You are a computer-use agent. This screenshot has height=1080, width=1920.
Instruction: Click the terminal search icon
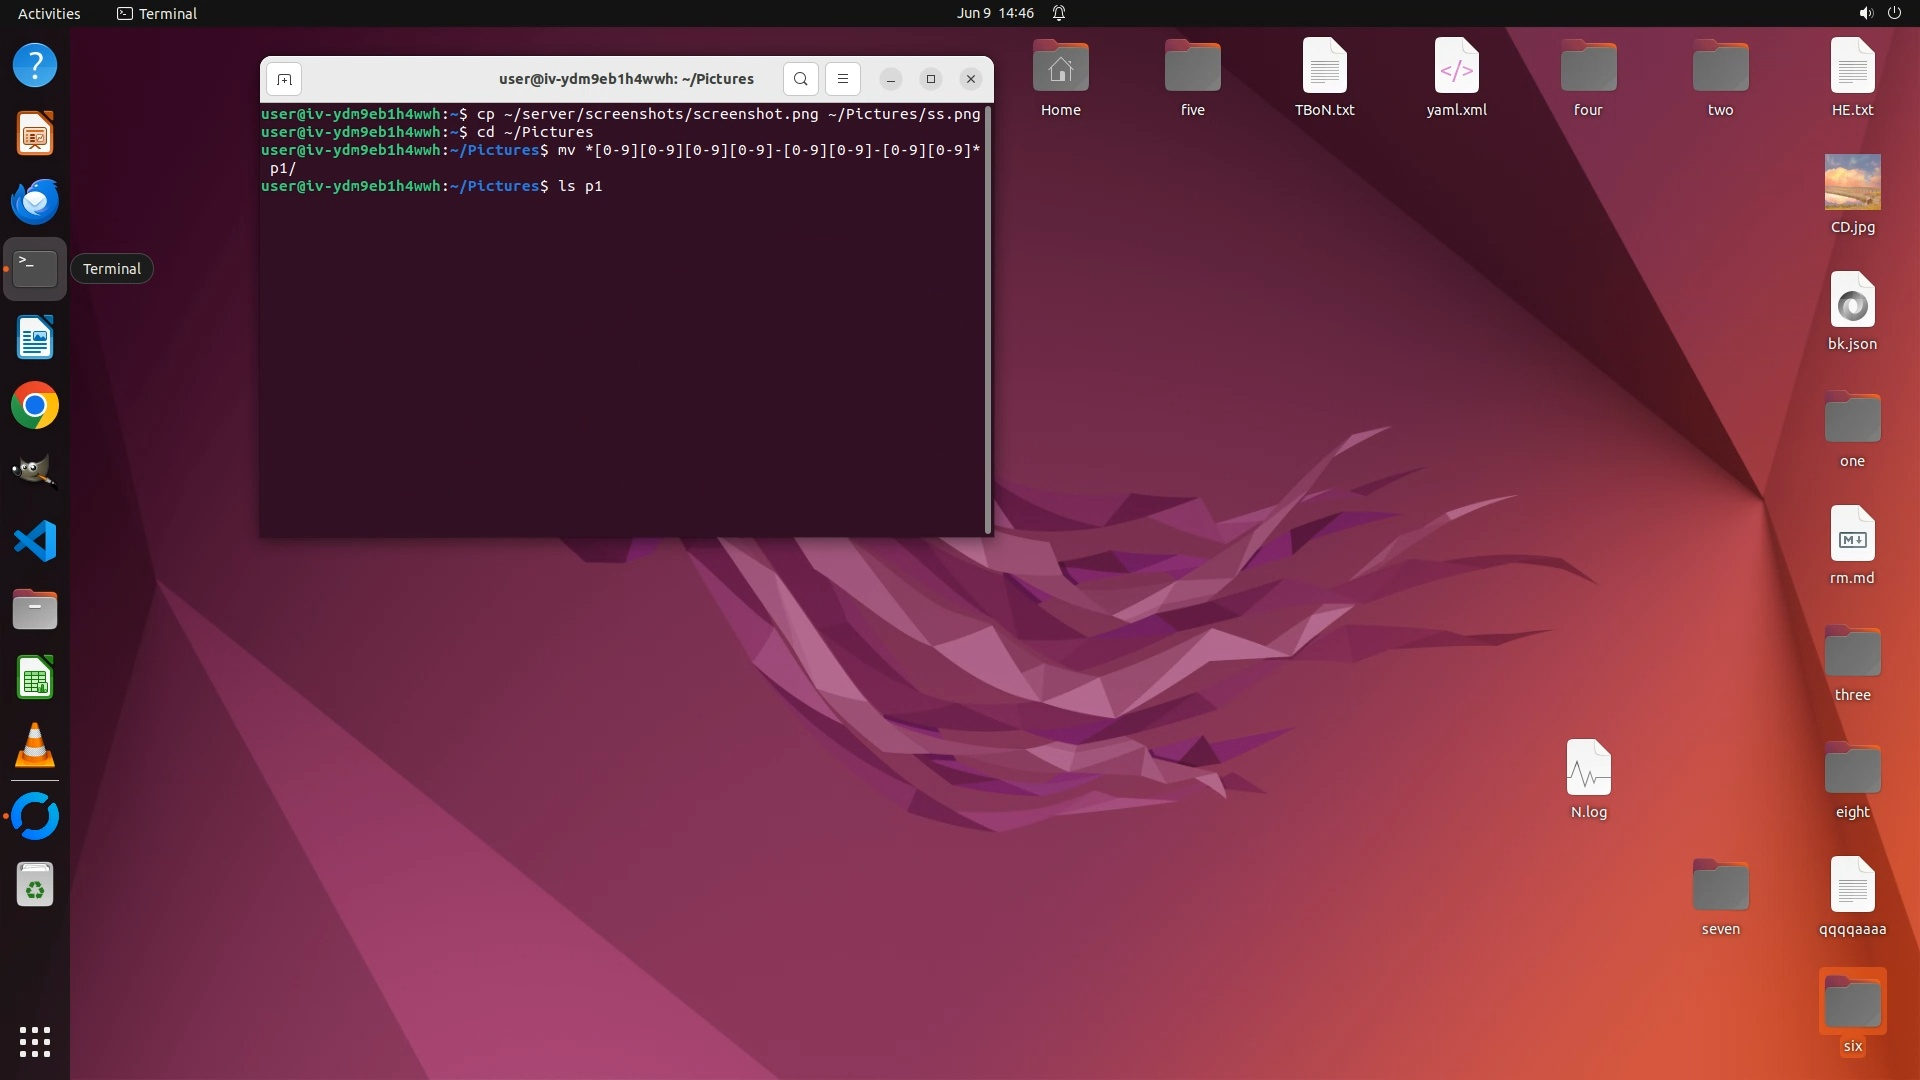click(800, 79)
